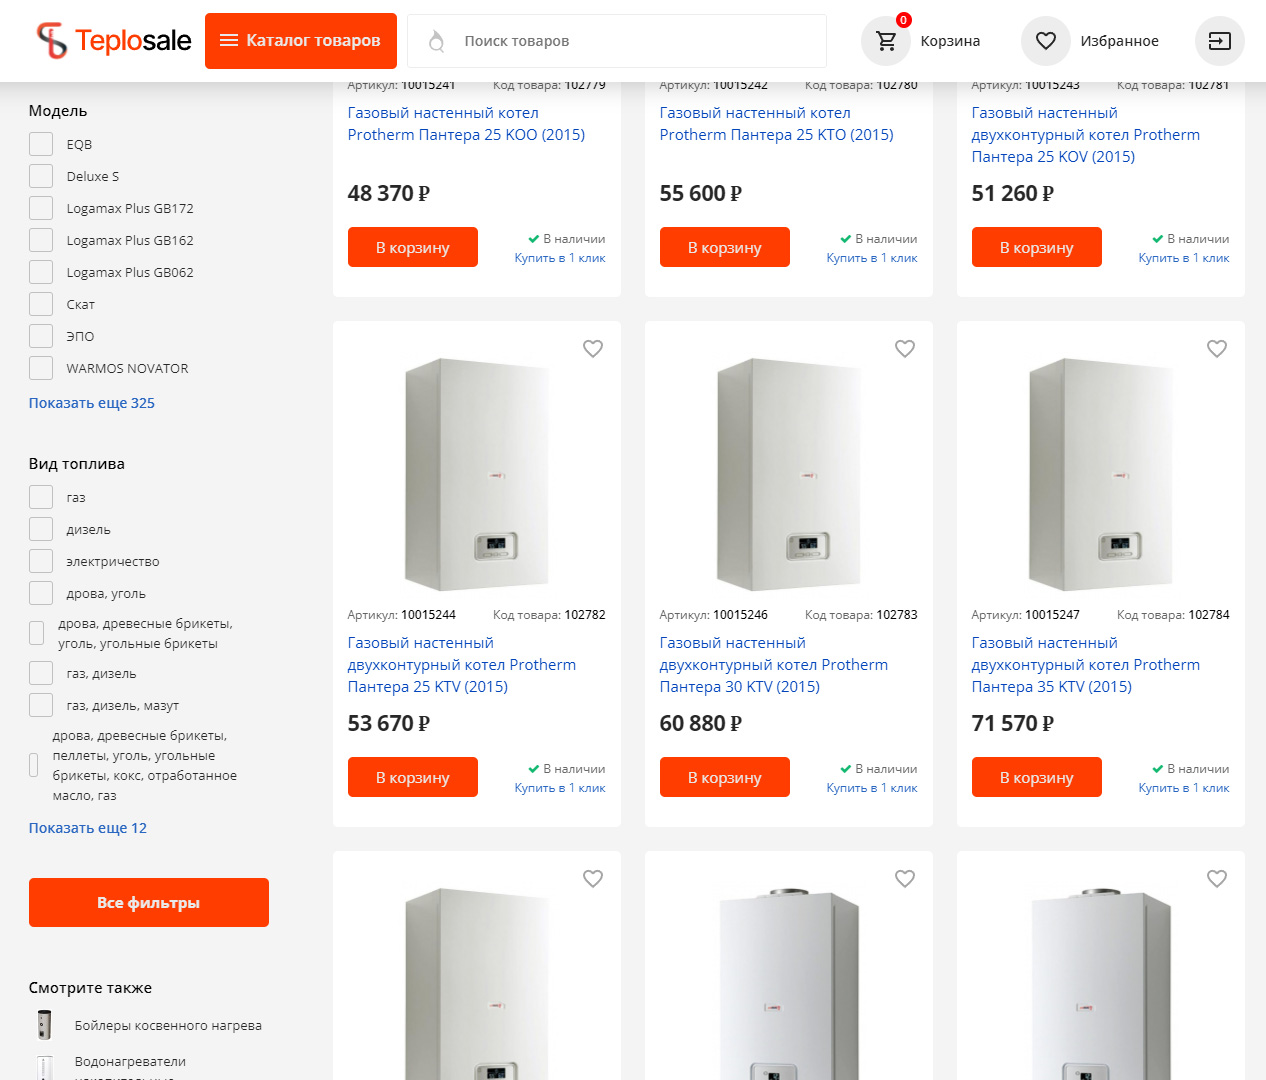Screen dimensions: 1266x1080
Task: Click the login arrow icon in header
Action: click(x=1219, y=41)
